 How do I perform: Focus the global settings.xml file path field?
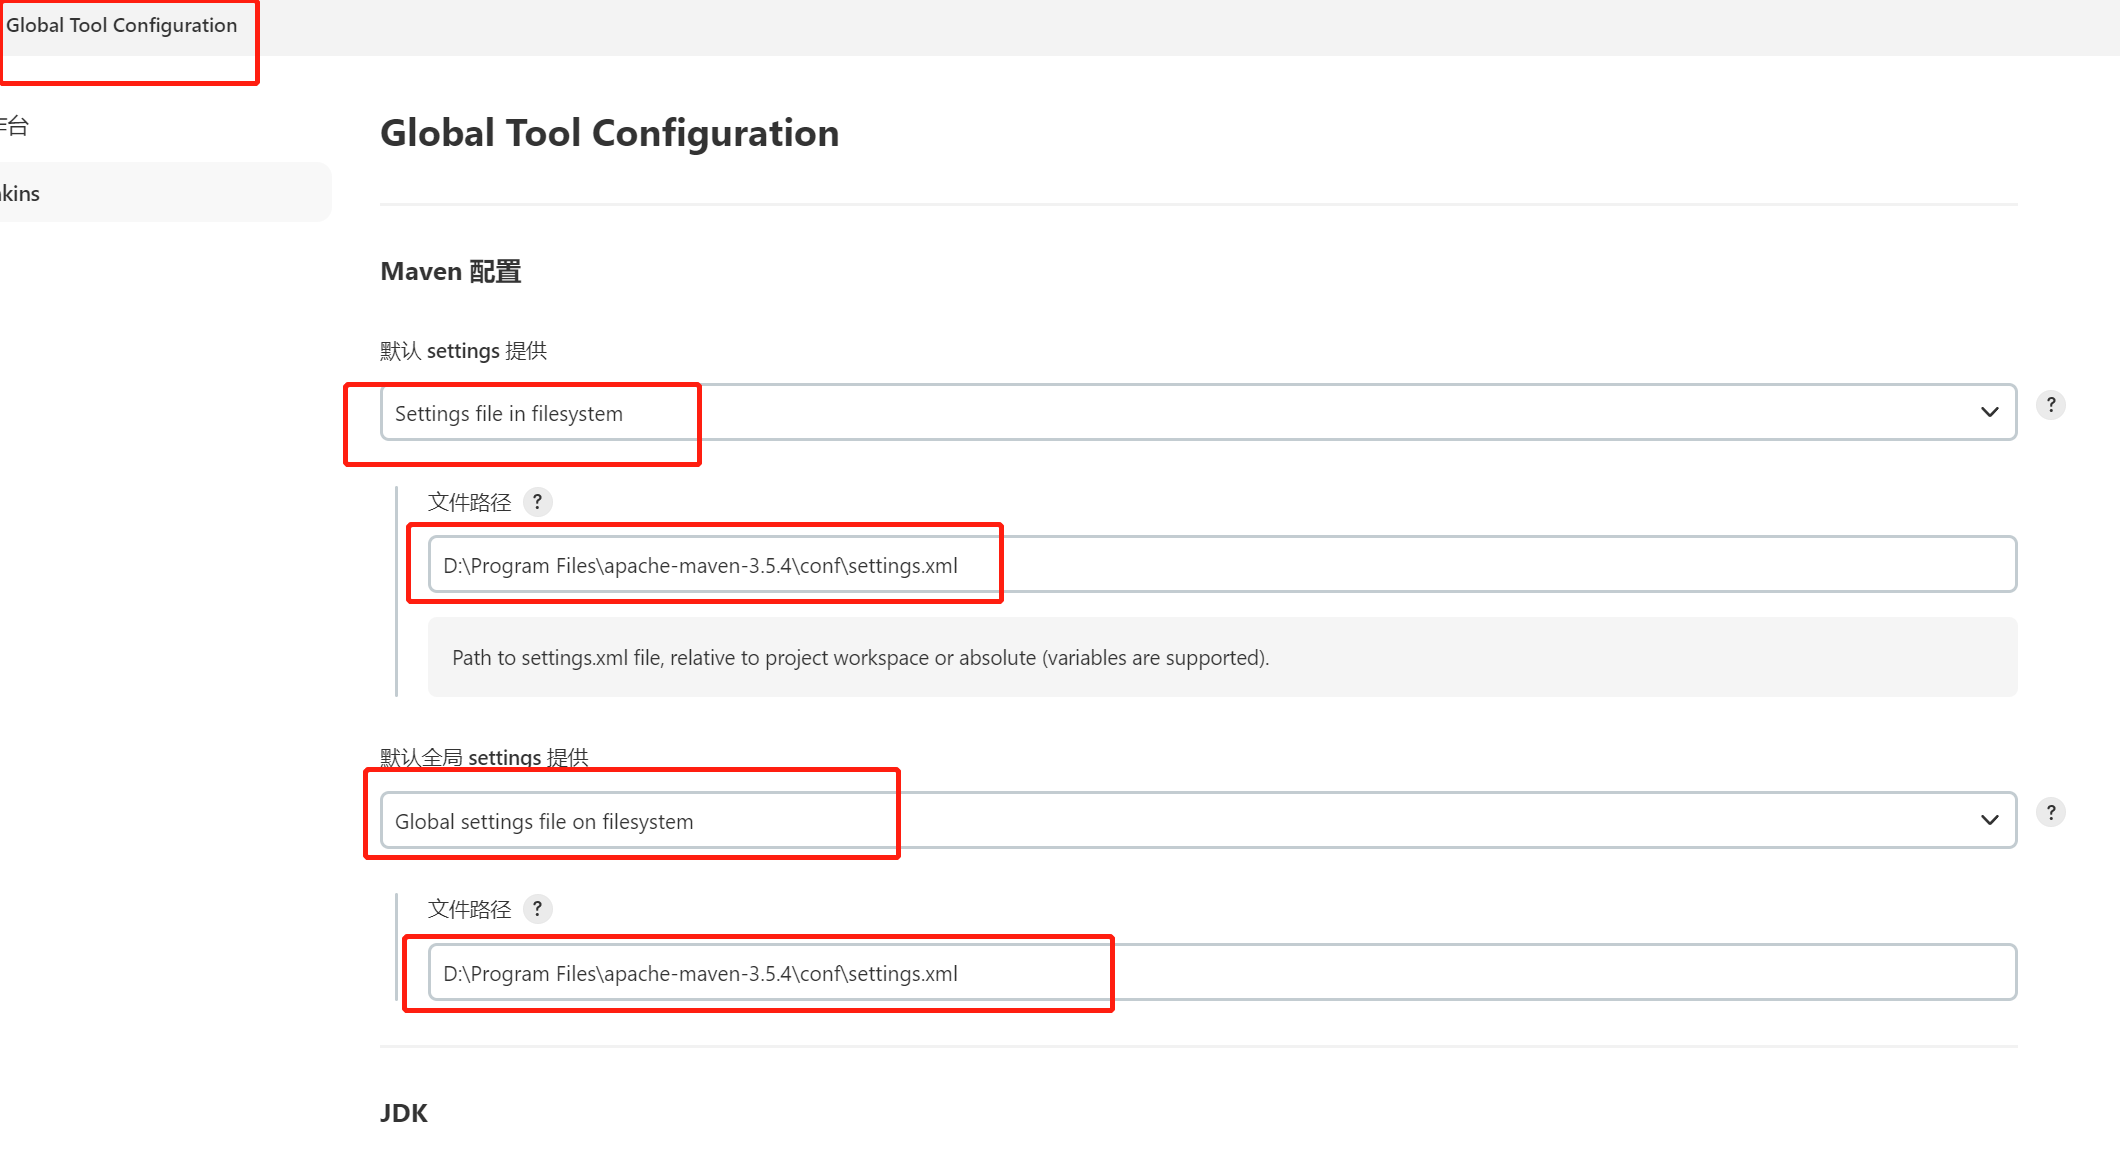coord(1220,973)
